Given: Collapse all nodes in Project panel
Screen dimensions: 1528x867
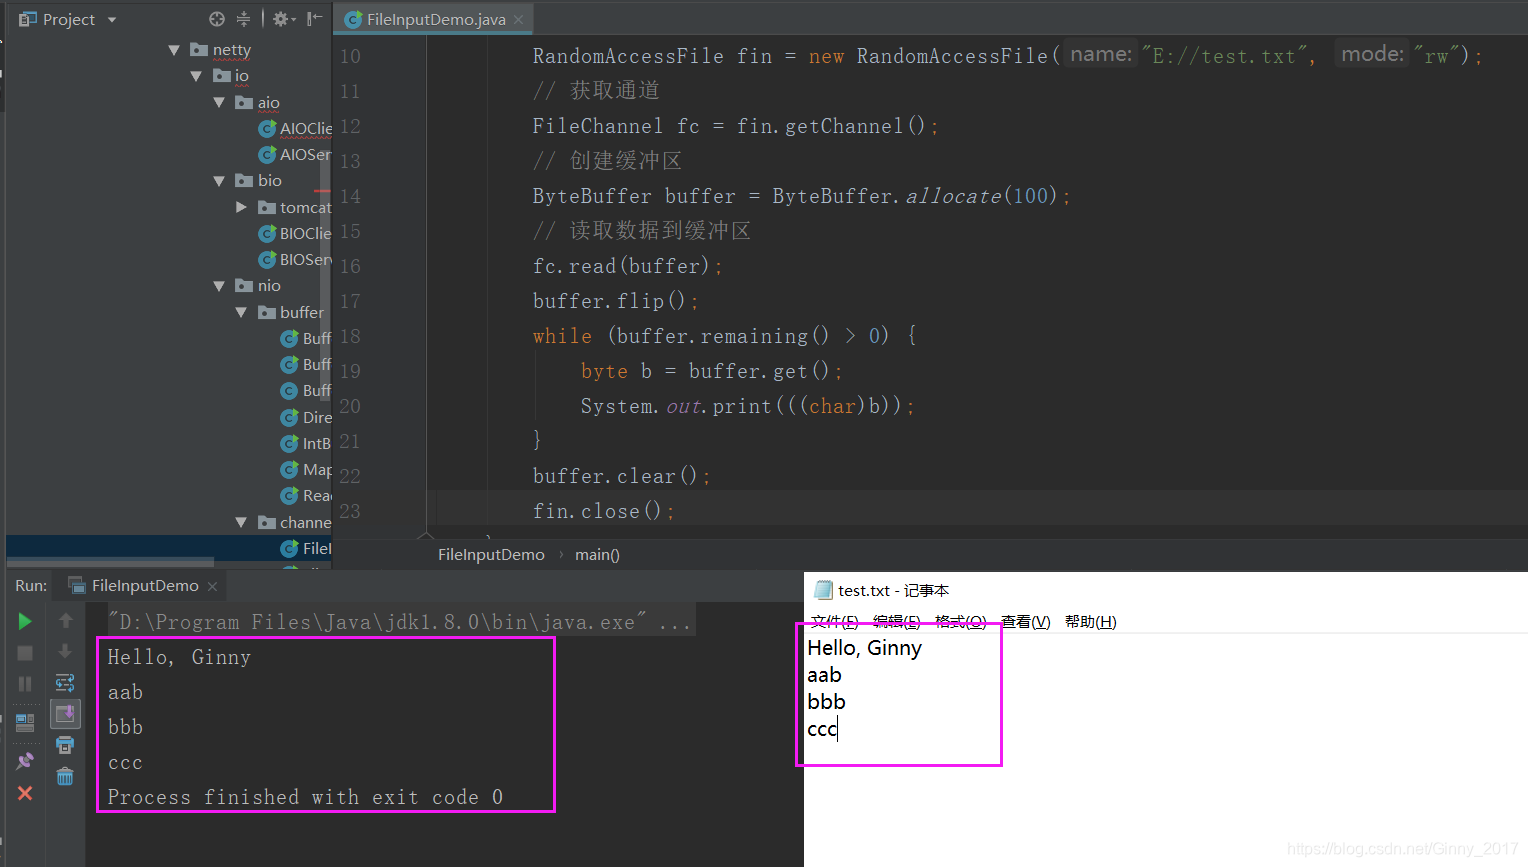Looking at the screenshot, I should click(x=243, y=19).
